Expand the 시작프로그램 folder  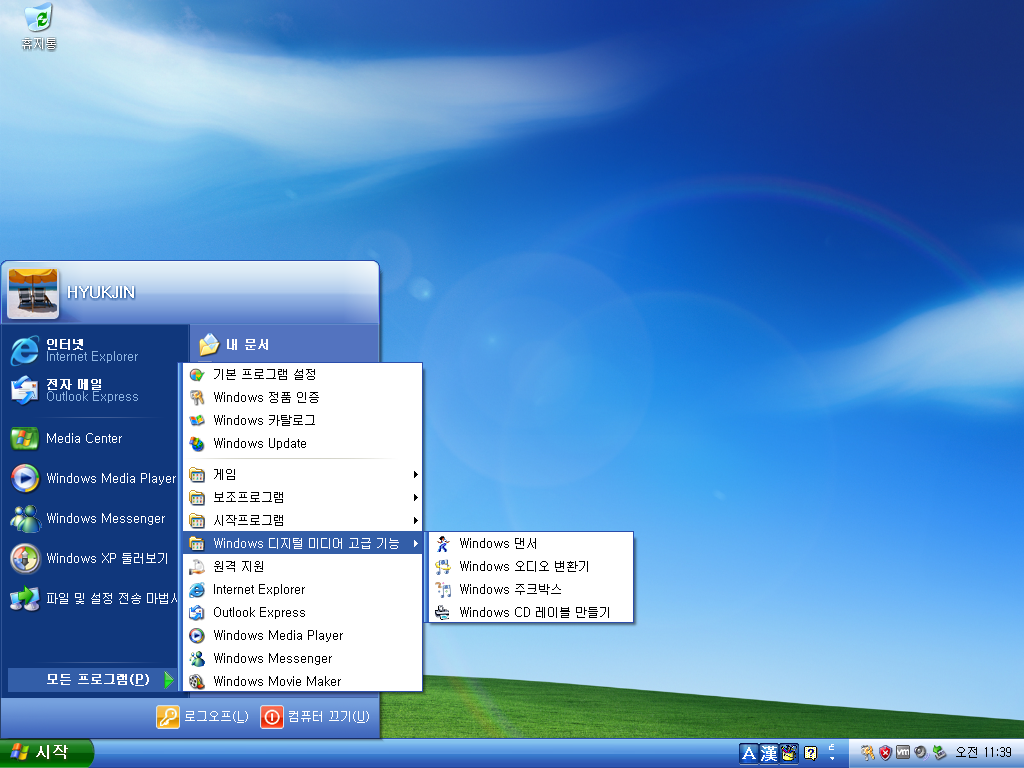coord(302,520)
